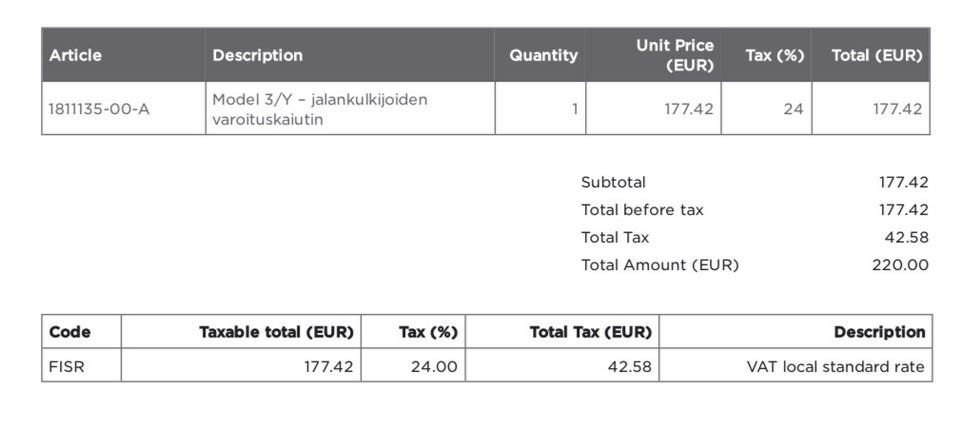Click the 42.58 value under Total Tax (EUR)
The image size is (960, 446).
[630, 367]
